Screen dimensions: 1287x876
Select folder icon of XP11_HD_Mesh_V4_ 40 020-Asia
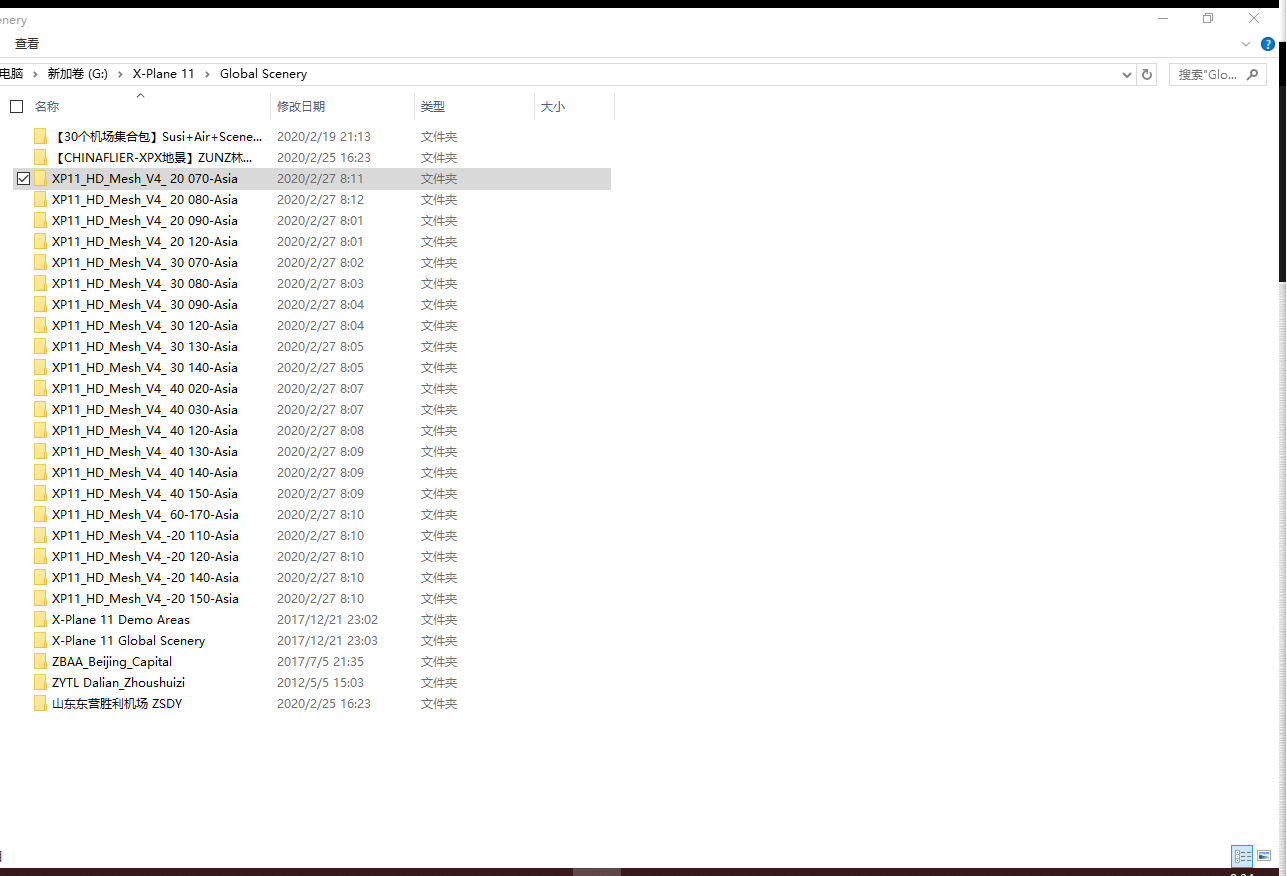click(40, 388)
